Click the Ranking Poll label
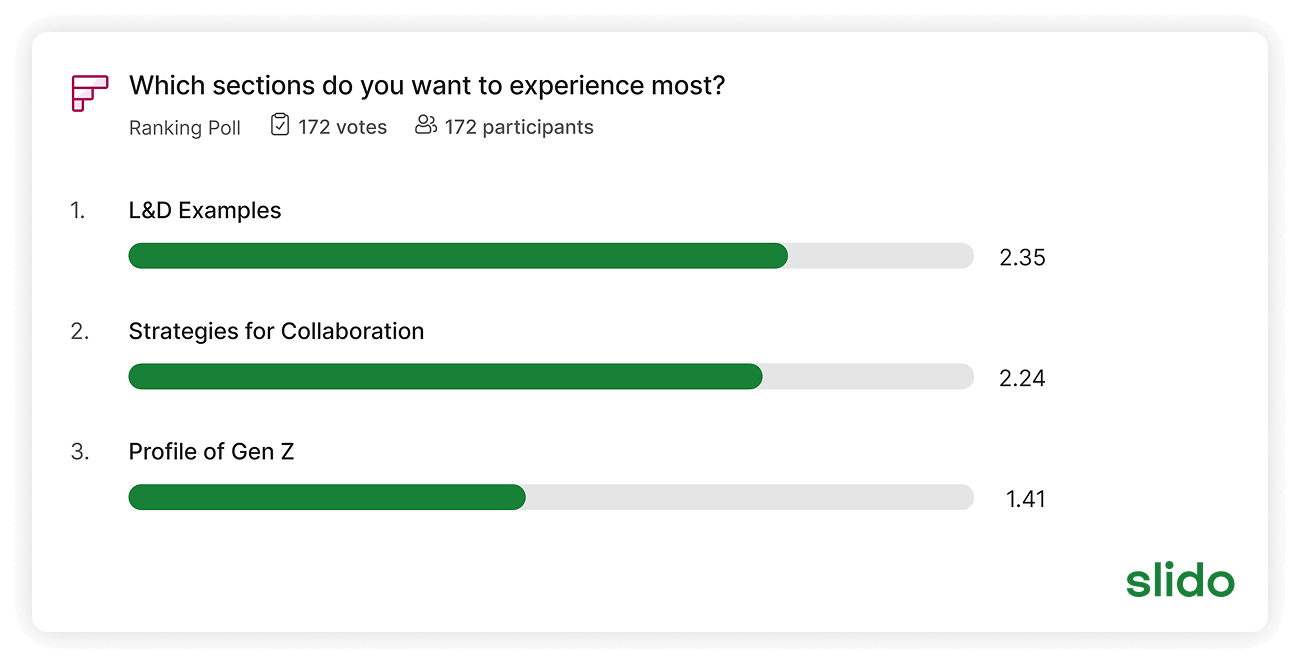The height and width of the screenshot is (664, 1300). (x=185, y=128)
